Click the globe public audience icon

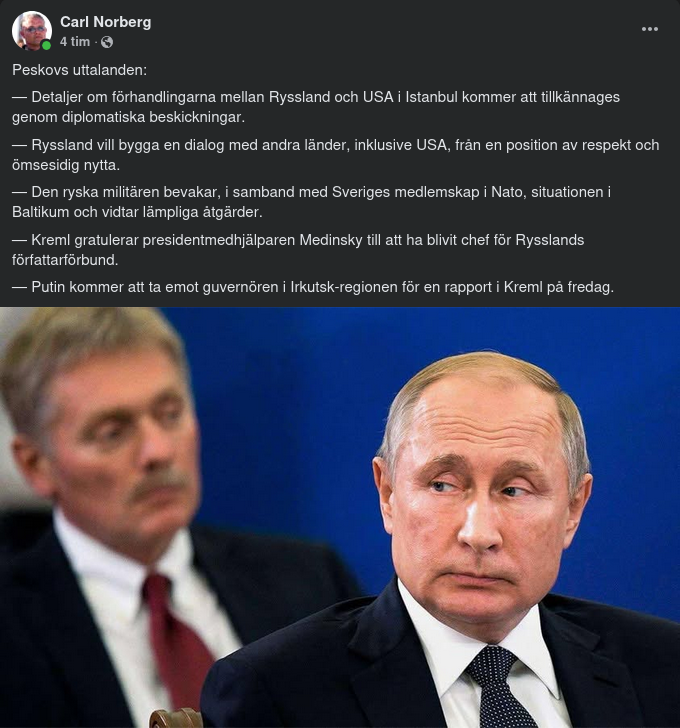coord(107,42)
